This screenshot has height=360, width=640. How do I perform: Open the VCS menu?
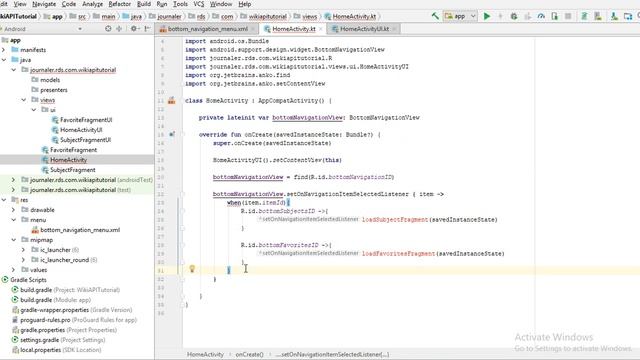(198, 4)
